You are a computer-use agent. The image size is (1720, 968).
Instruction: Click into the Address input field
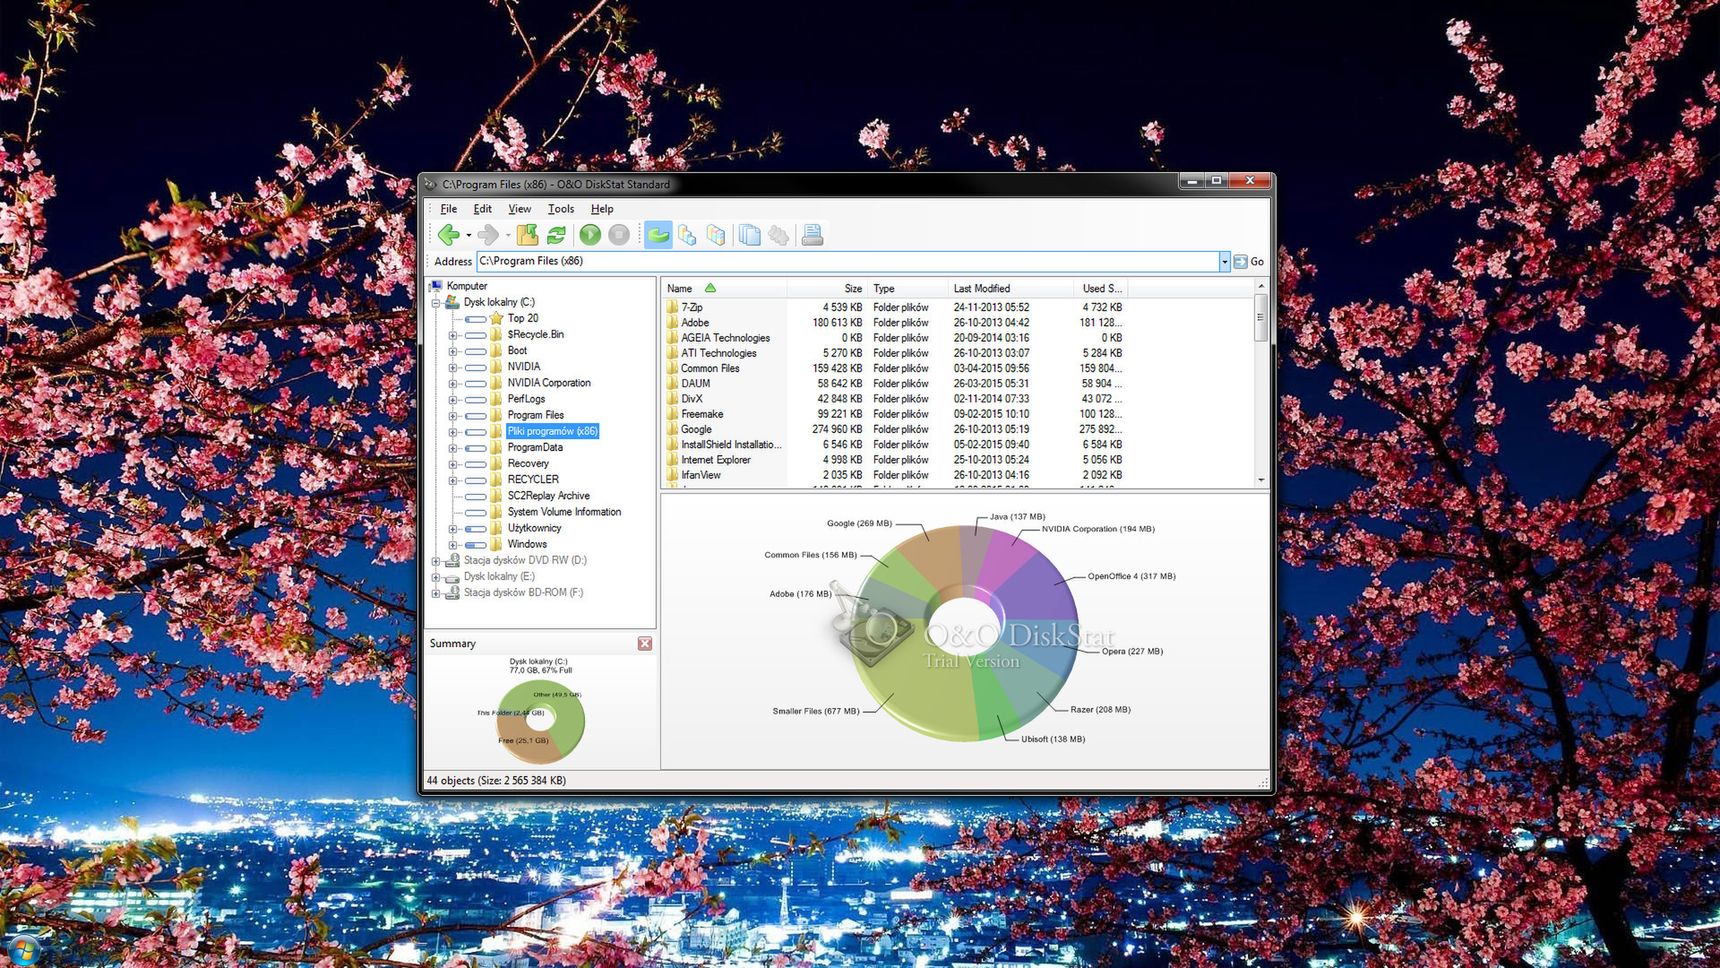(847, 262)
